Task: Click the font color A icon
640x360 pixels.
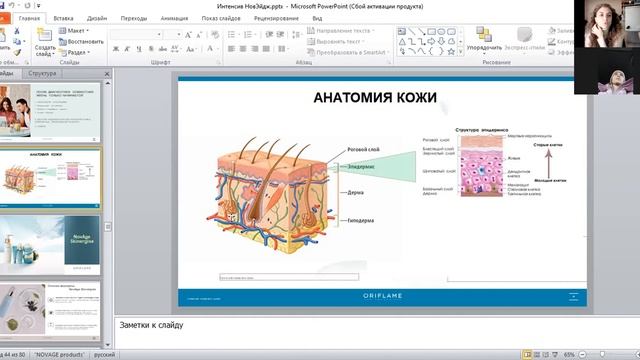Action: click(210, 49)
